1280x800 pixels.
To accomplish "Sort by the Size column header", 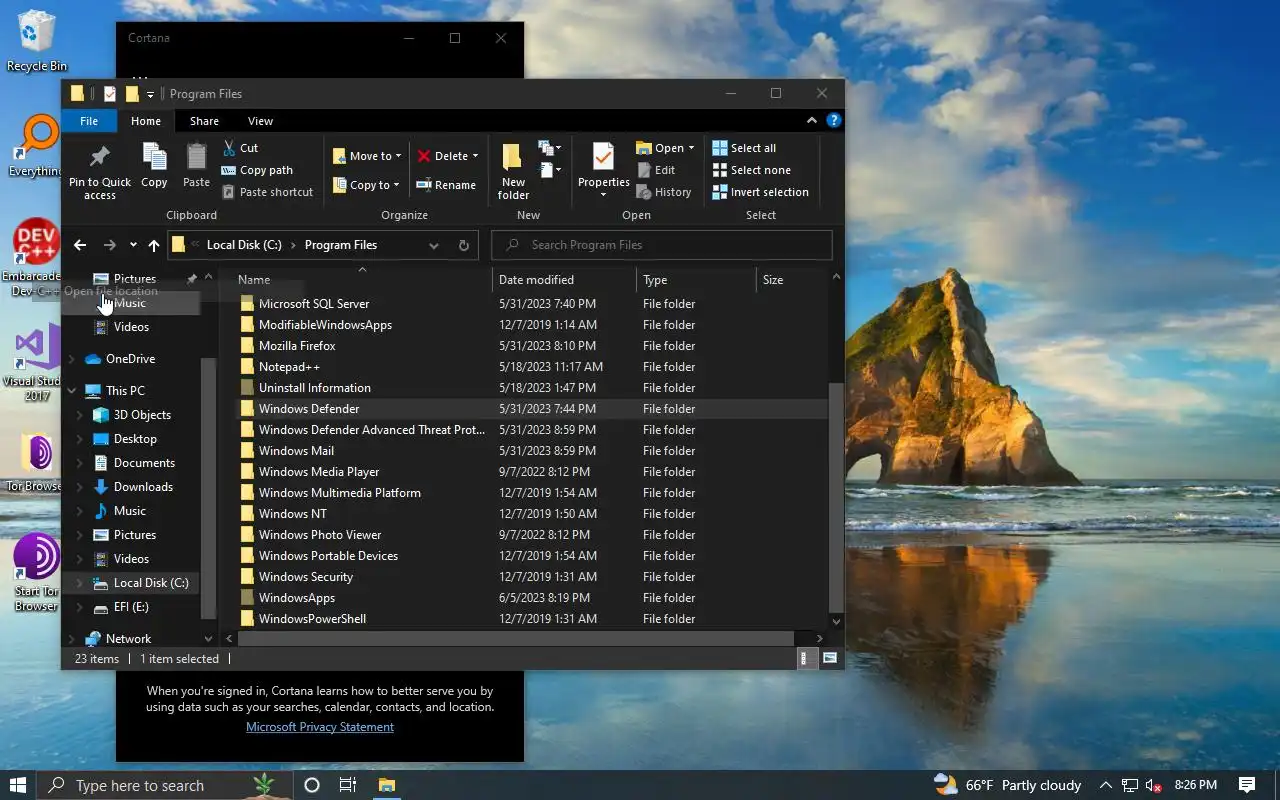I will pyautogui.click(x=792, y=280).
